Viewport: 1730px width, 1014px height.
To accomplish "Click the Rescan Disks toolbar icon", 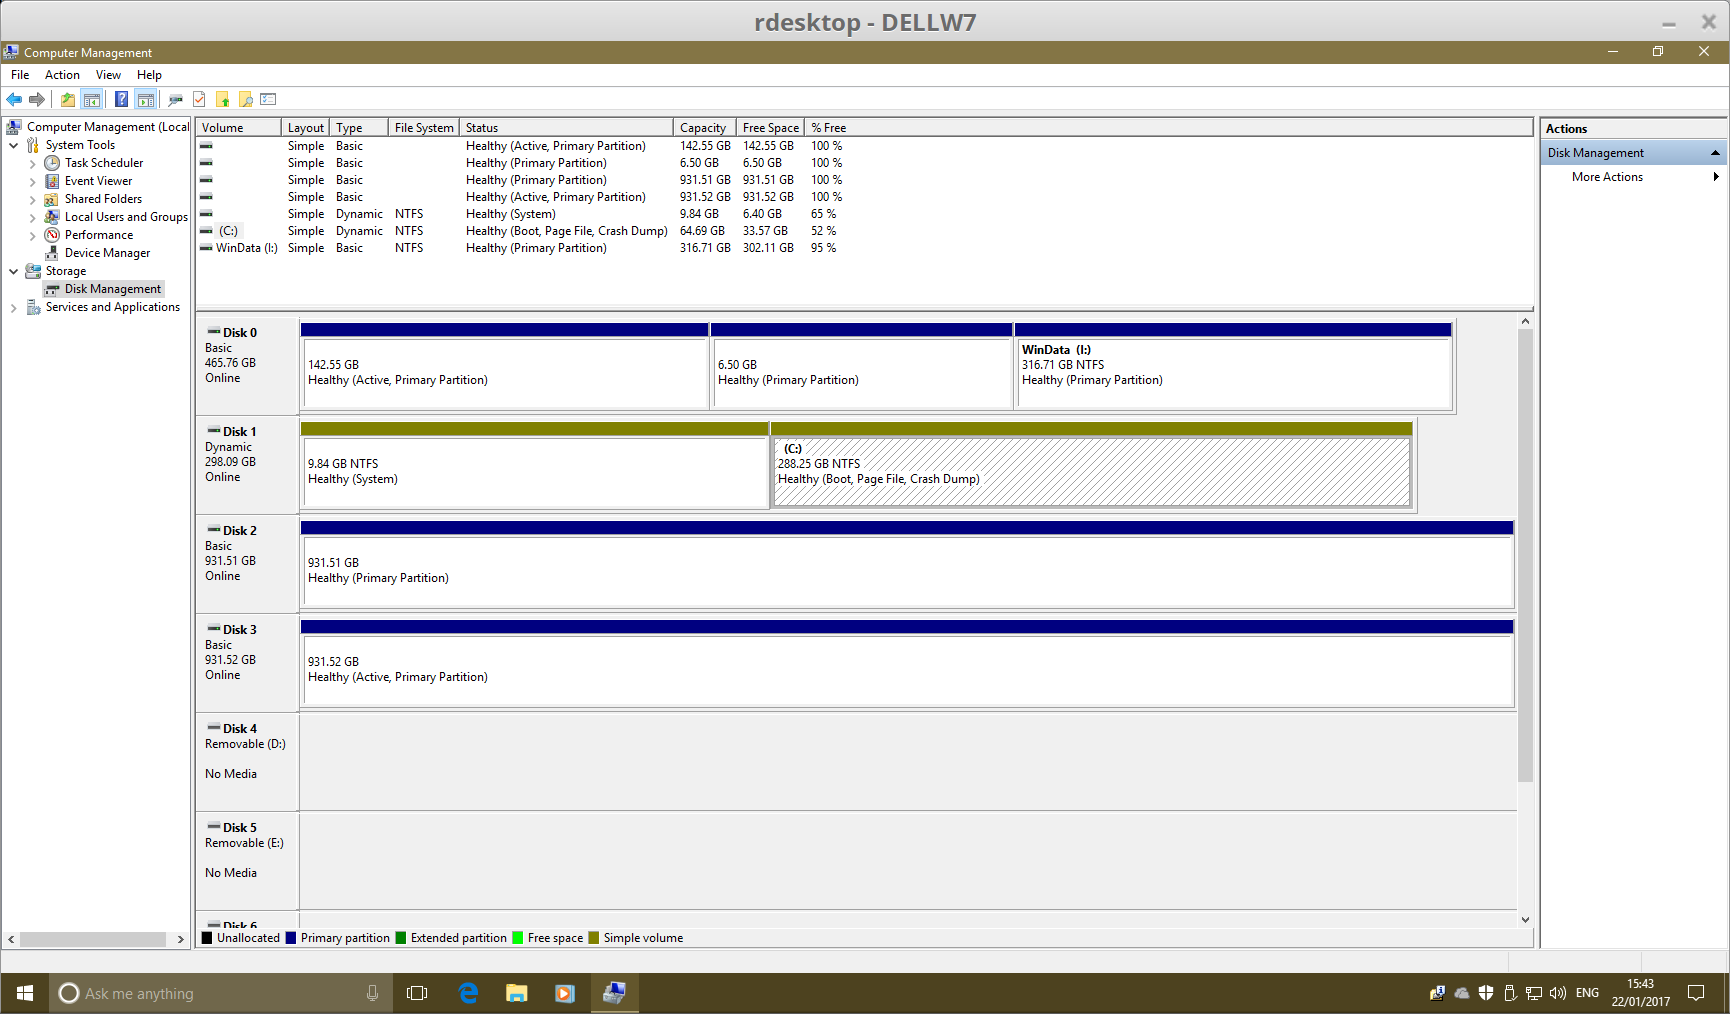I will [x=176, y=99].
